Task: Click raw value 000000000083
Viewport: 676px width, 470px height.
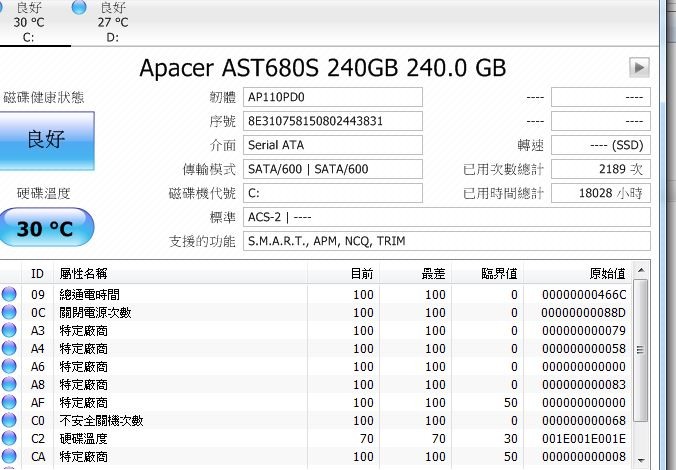Action: pos(584,385)
